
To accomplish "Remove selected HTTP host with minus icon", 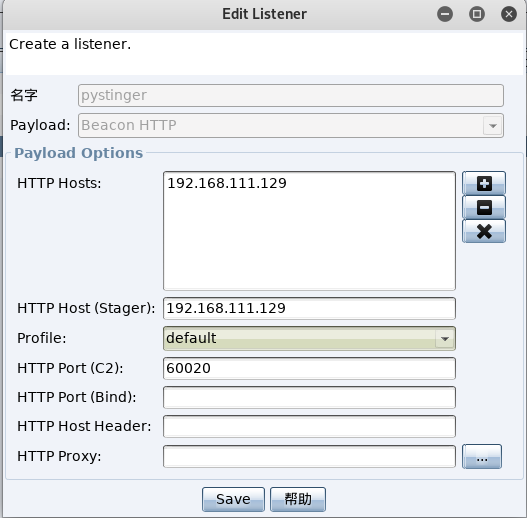I will (484, 207).
